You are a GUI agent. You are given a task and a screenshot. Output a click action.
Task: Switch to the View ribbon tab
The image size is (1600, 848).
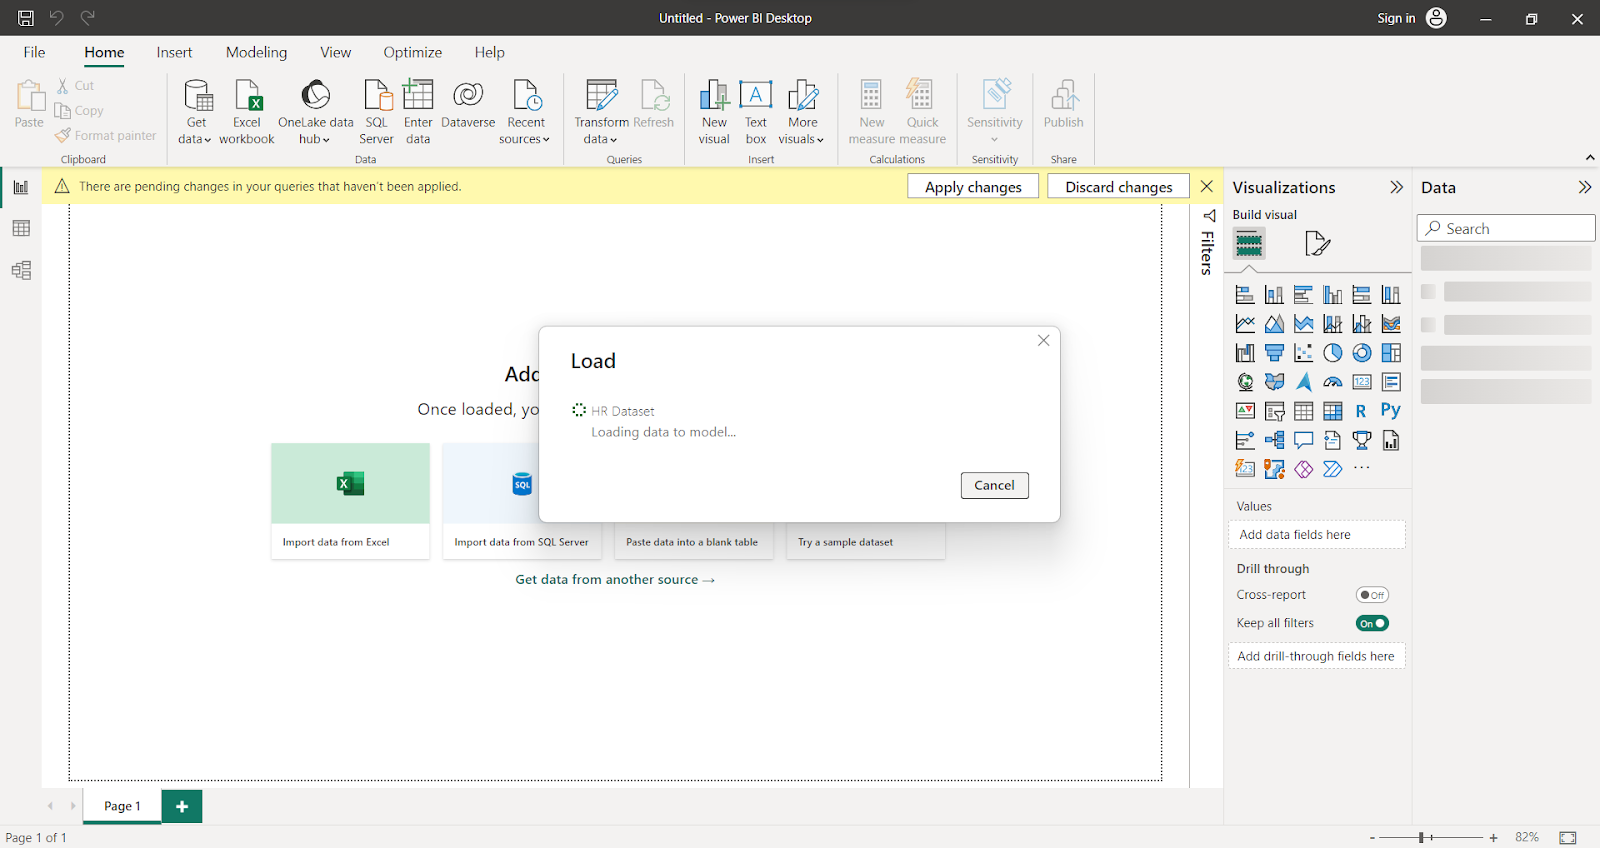(x=335, y=52)
